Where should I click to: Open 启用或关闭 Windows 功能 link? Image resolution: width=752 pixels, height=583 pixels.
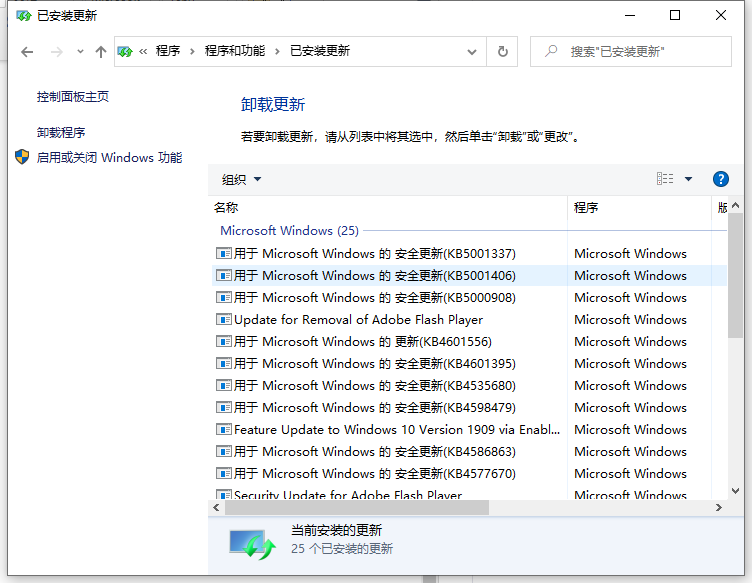click(x=109, y=158)
